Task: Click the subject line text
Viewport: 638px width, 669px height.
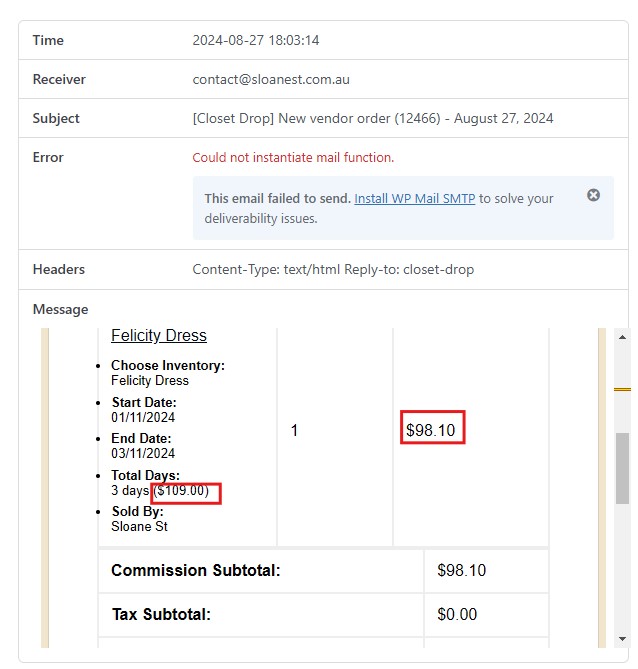Action: 372,118
